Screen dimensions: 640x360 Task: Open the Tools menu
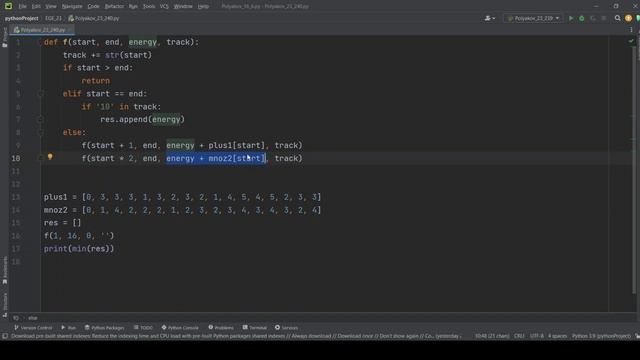[x=149, y=7]
